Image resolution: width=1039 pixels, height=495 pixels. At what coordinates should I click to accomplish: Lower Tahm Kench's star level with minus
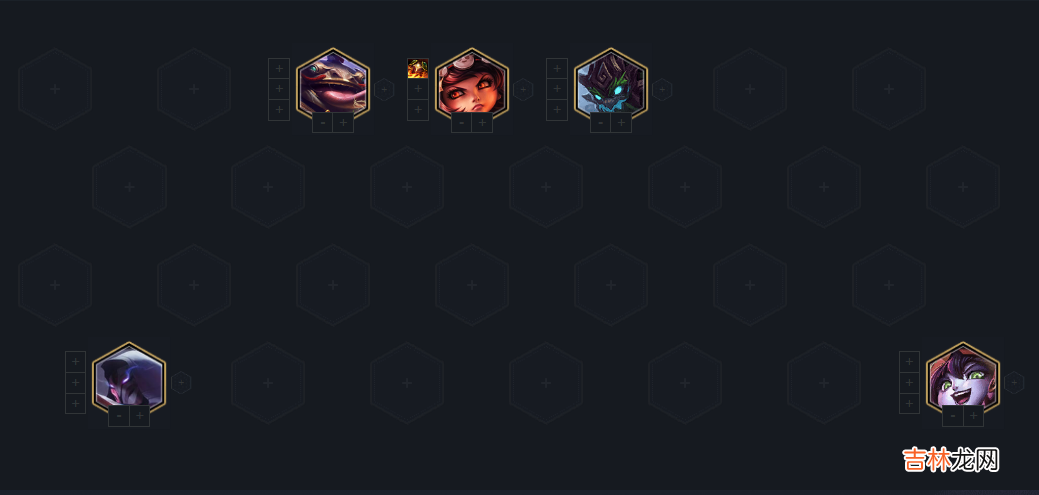(323, 123)
